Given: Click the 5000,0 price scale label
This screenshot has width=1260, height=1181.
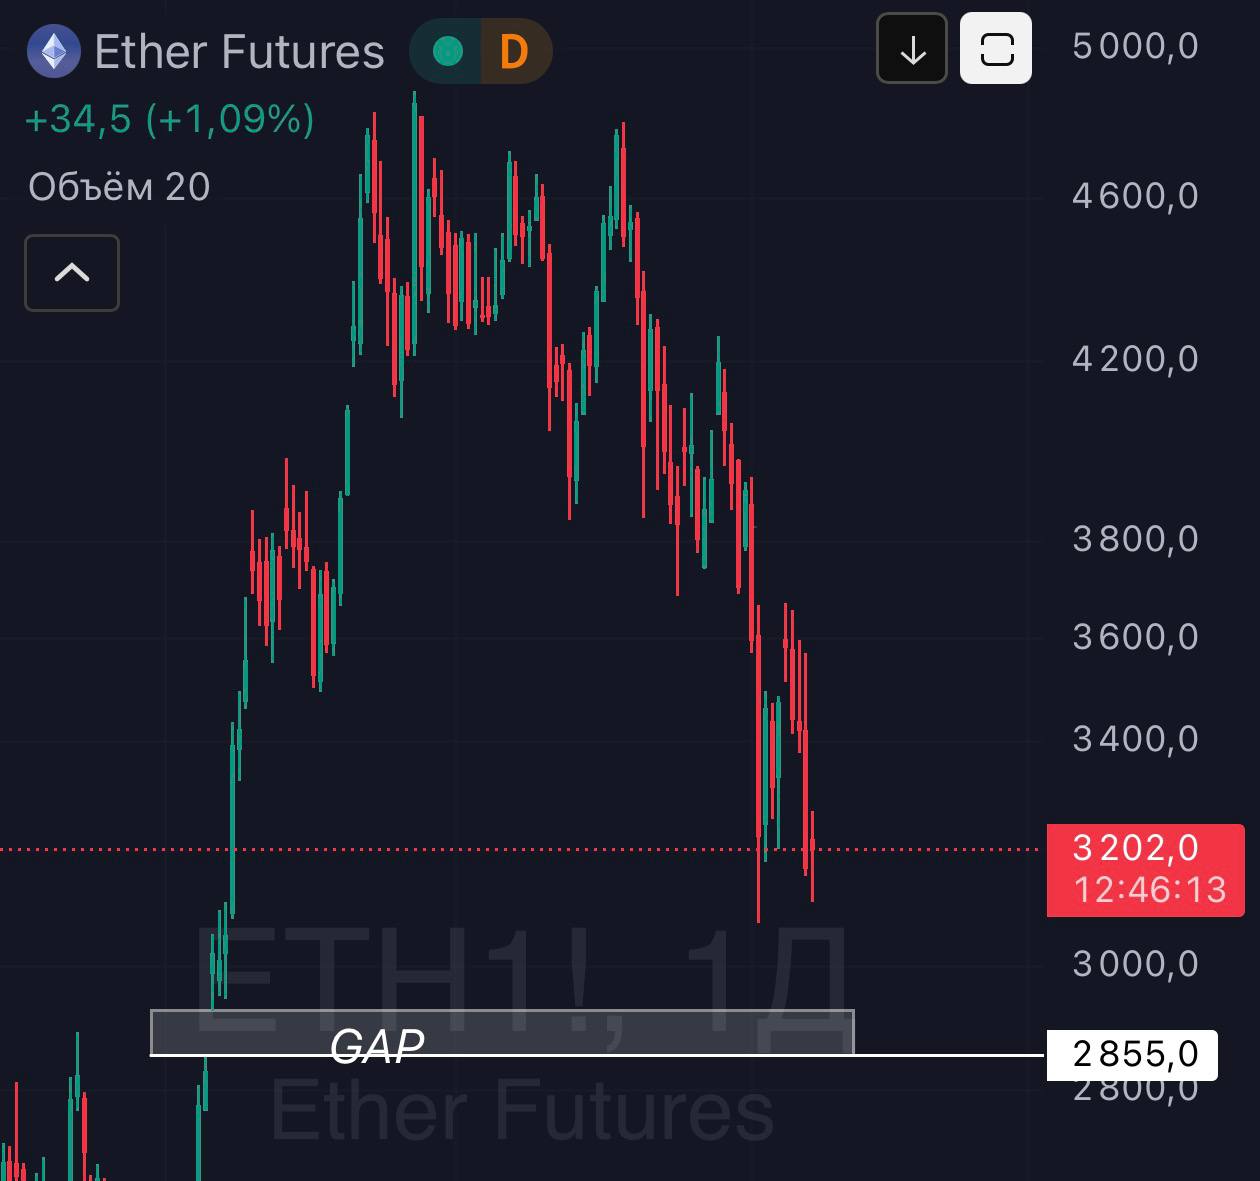Looking at the screenshot, I should tap(1135, 46).
